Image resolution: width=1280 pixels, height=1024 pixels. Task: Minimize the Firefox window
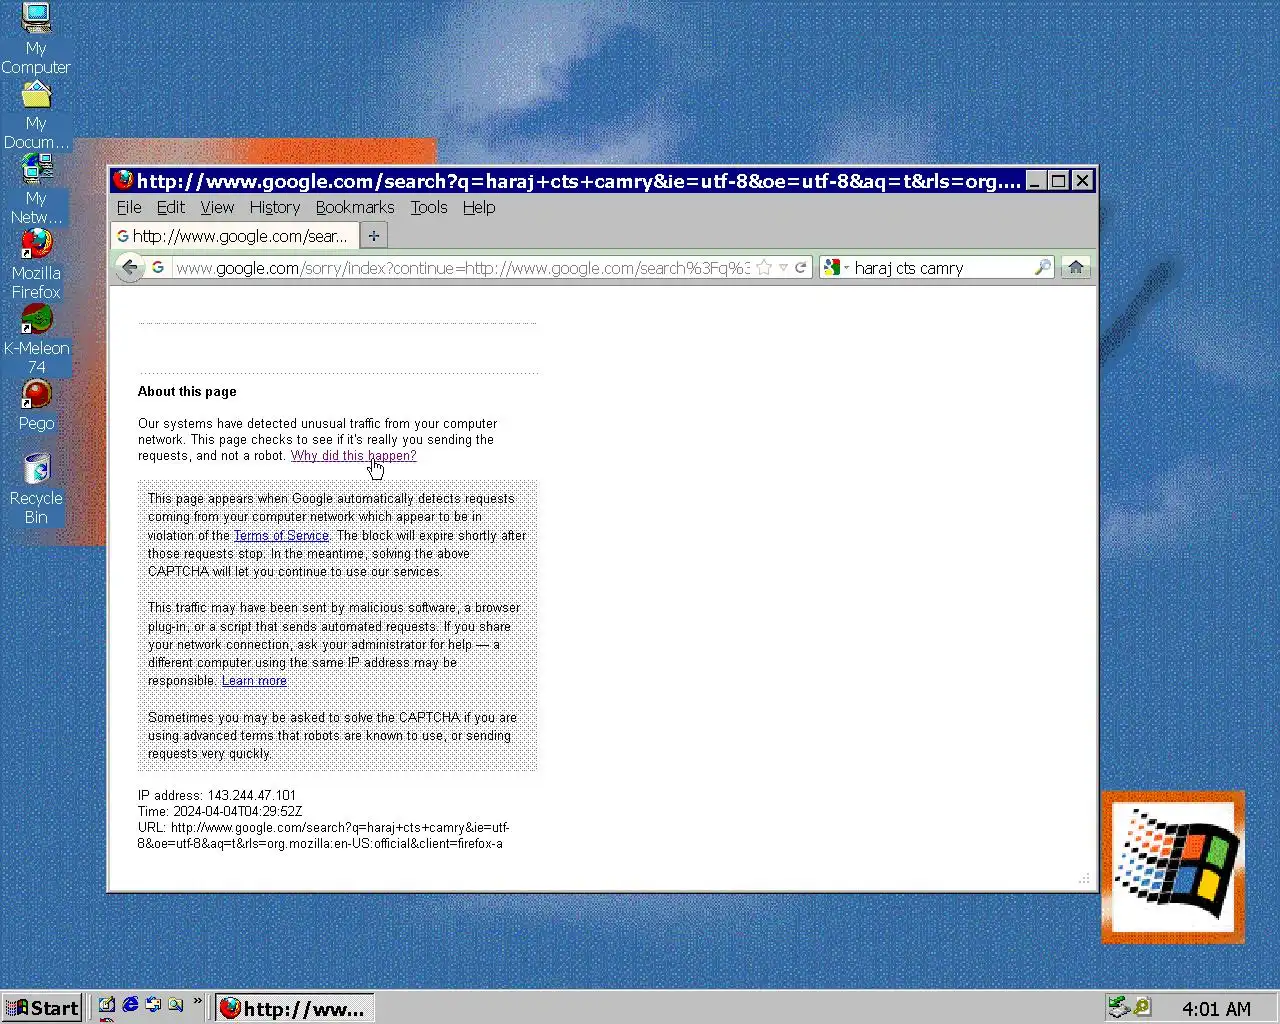(1036, 180)
